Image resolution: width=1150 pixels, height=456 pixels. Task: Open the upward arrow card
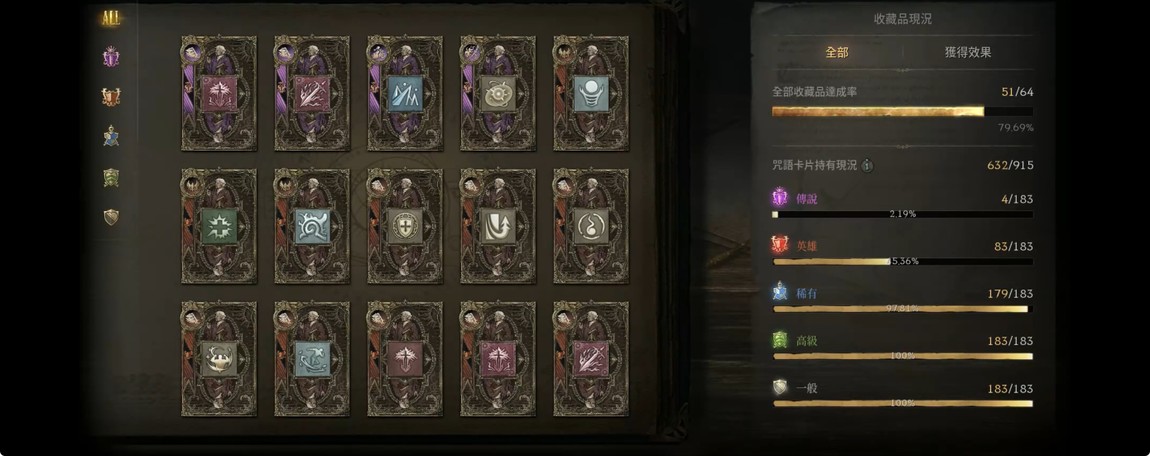[497, 226]
